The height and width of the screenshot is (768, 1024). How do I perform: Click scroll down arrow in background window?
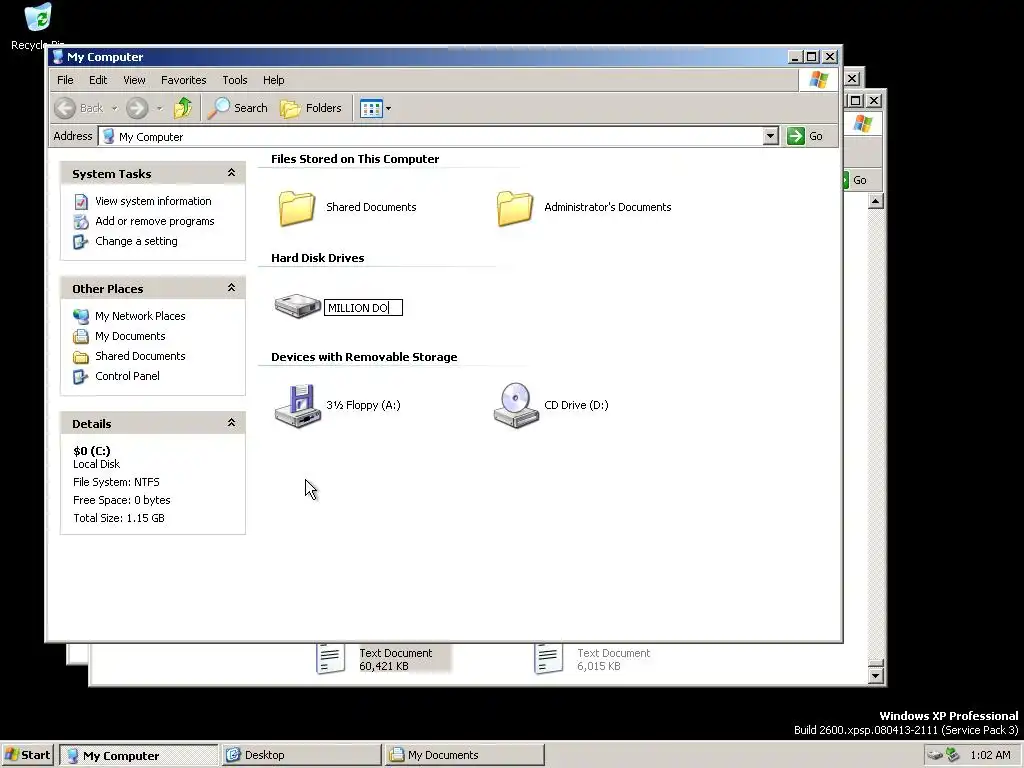(876, 675)
